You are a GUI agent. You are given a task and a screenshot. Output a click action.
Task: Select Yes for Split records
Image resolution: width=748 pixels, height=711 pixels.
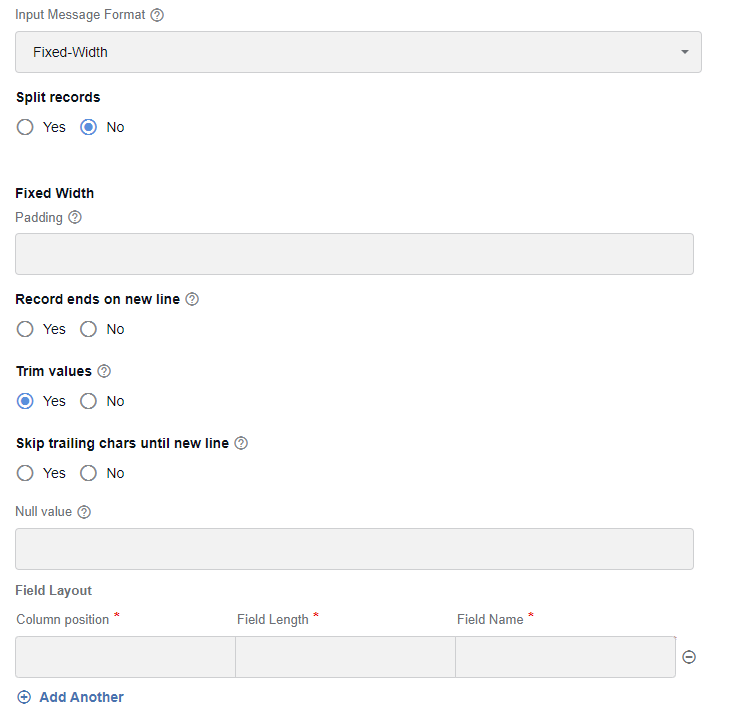click(x=25, y=127)
